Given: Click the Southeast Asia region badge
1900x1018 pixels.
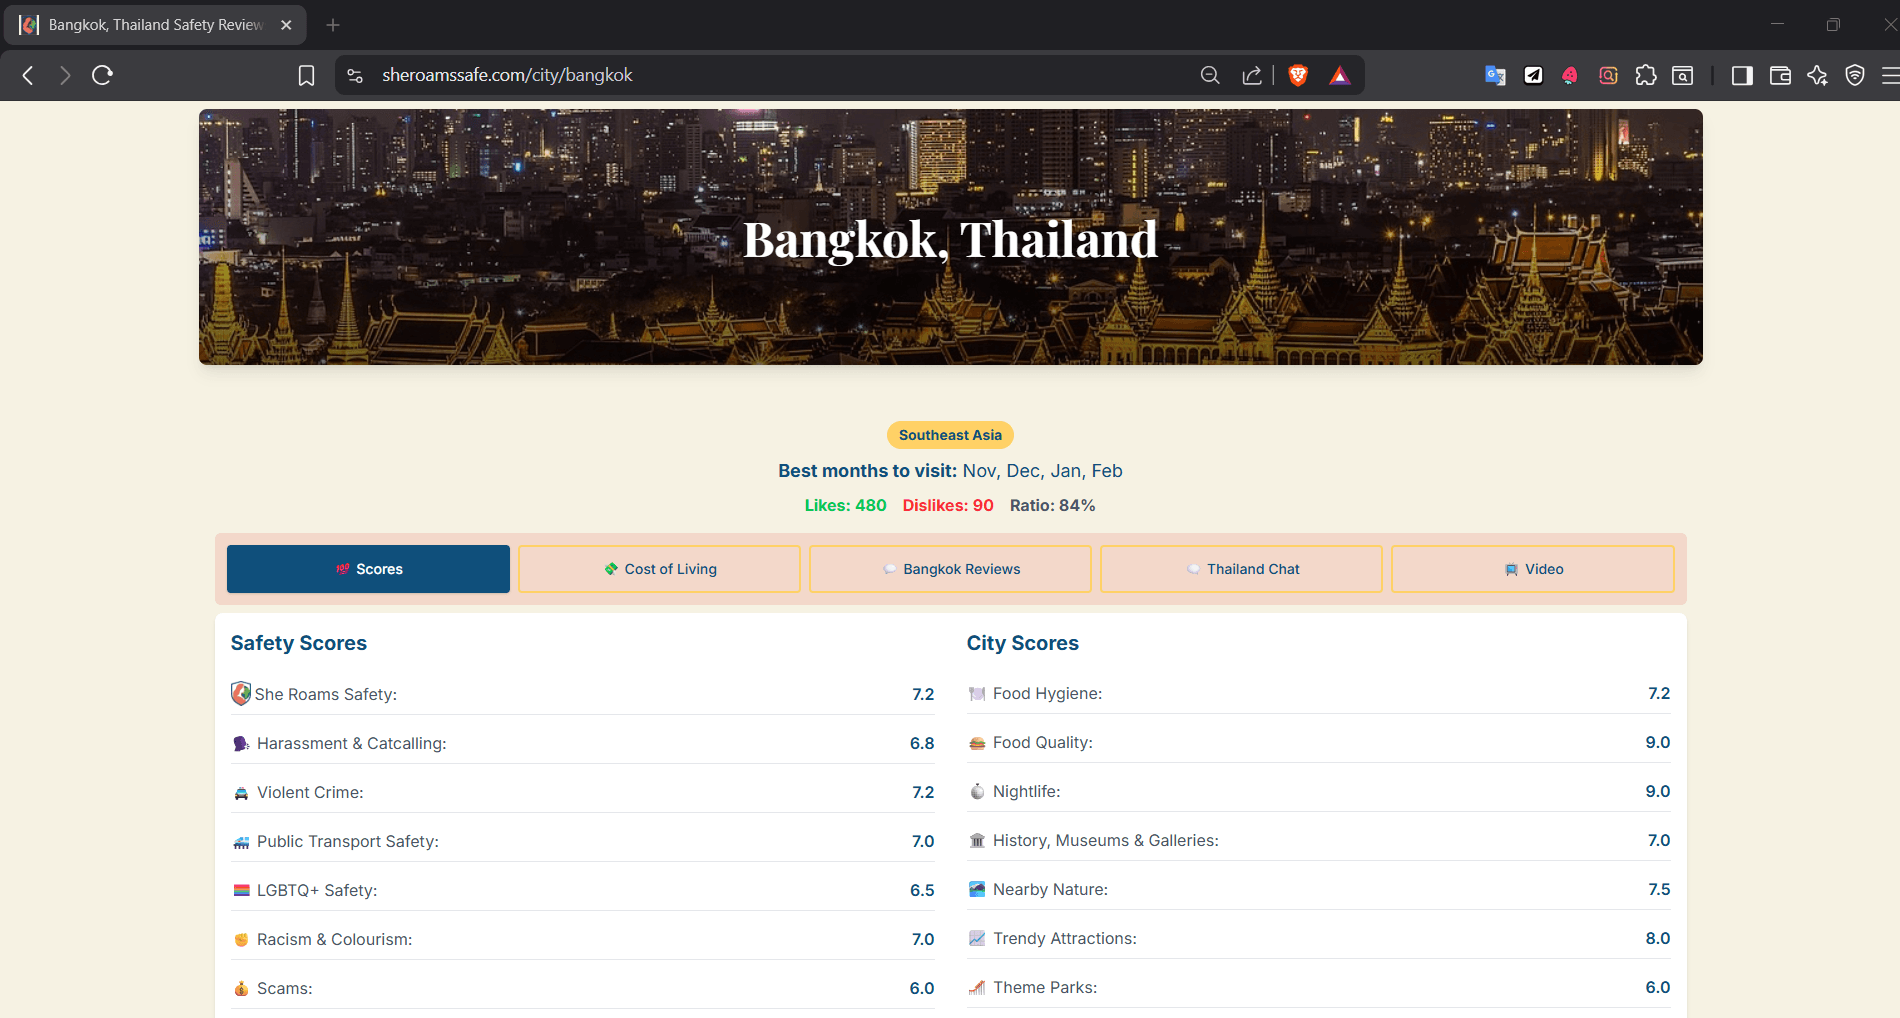Looking at the screenshot, I should tap(950, 435).
